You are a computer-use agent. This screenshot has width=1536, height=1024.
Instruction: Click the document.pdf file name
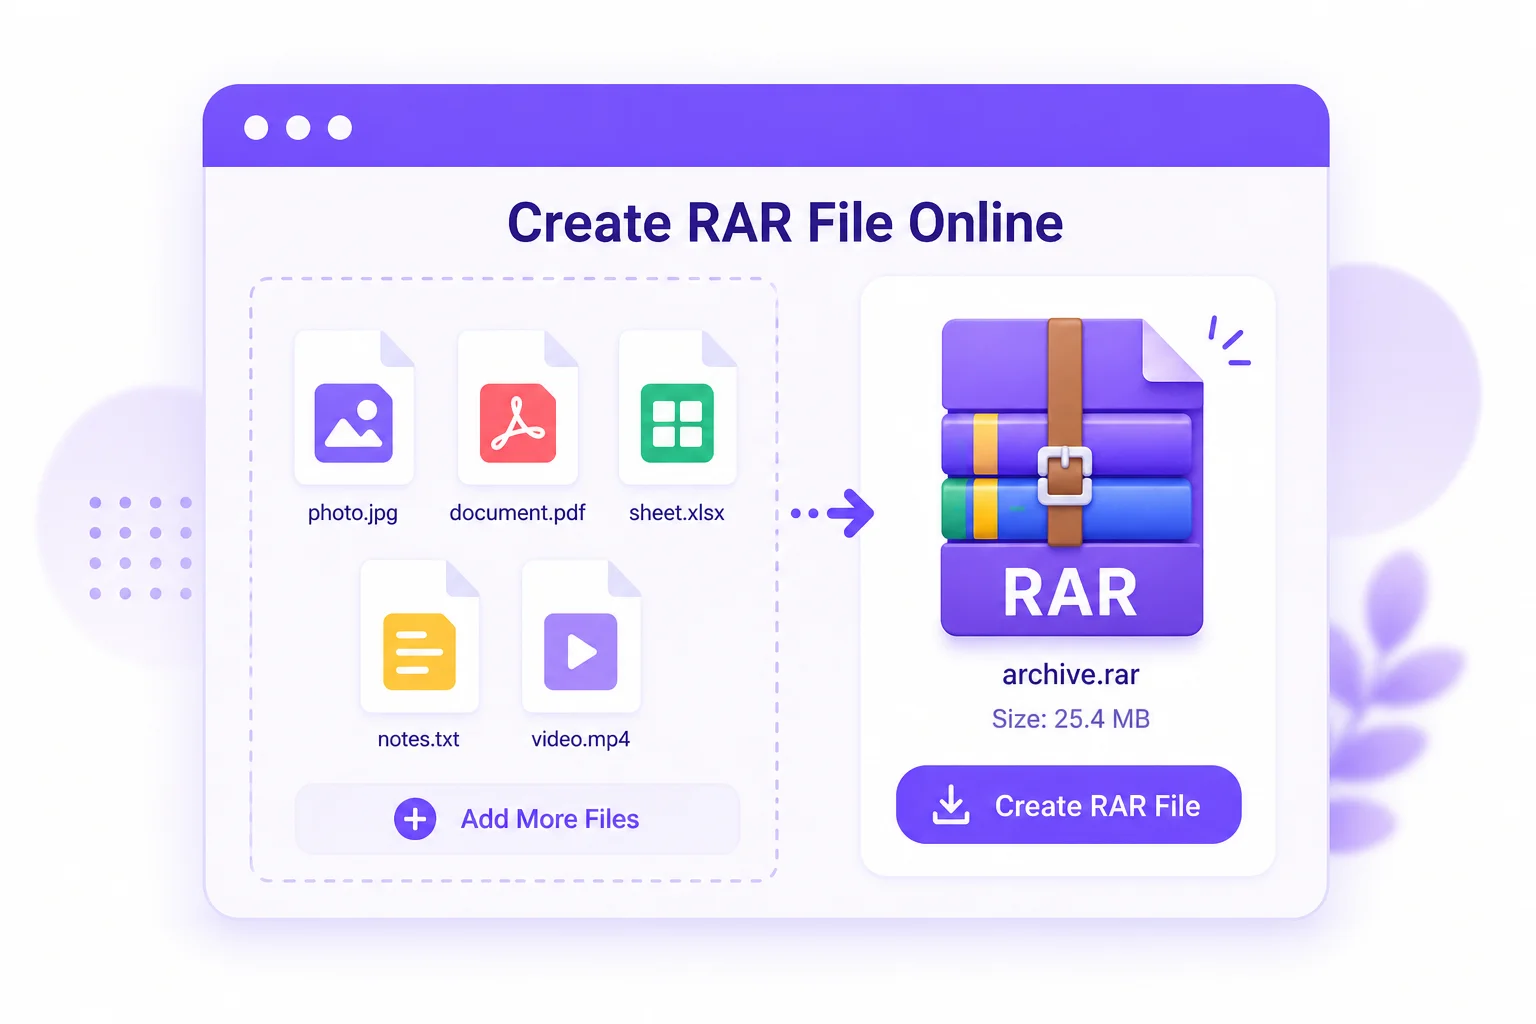517,513
